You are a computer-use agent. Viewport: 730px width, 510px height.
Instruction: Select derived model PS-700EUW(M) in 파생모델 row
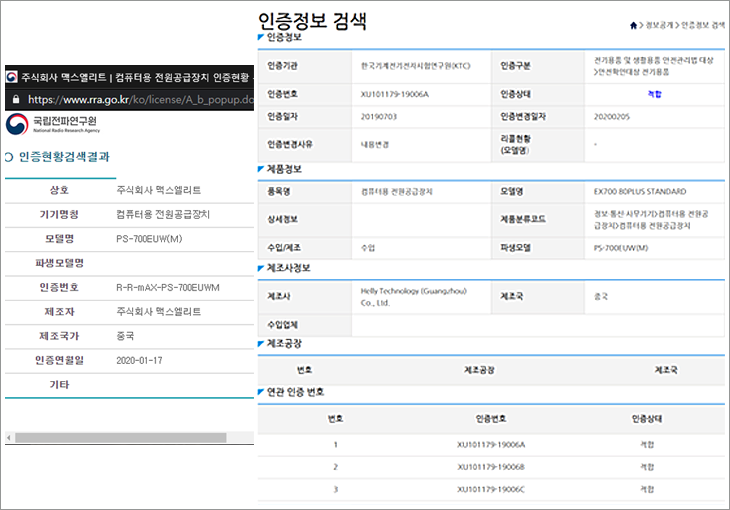coord(621,248)
